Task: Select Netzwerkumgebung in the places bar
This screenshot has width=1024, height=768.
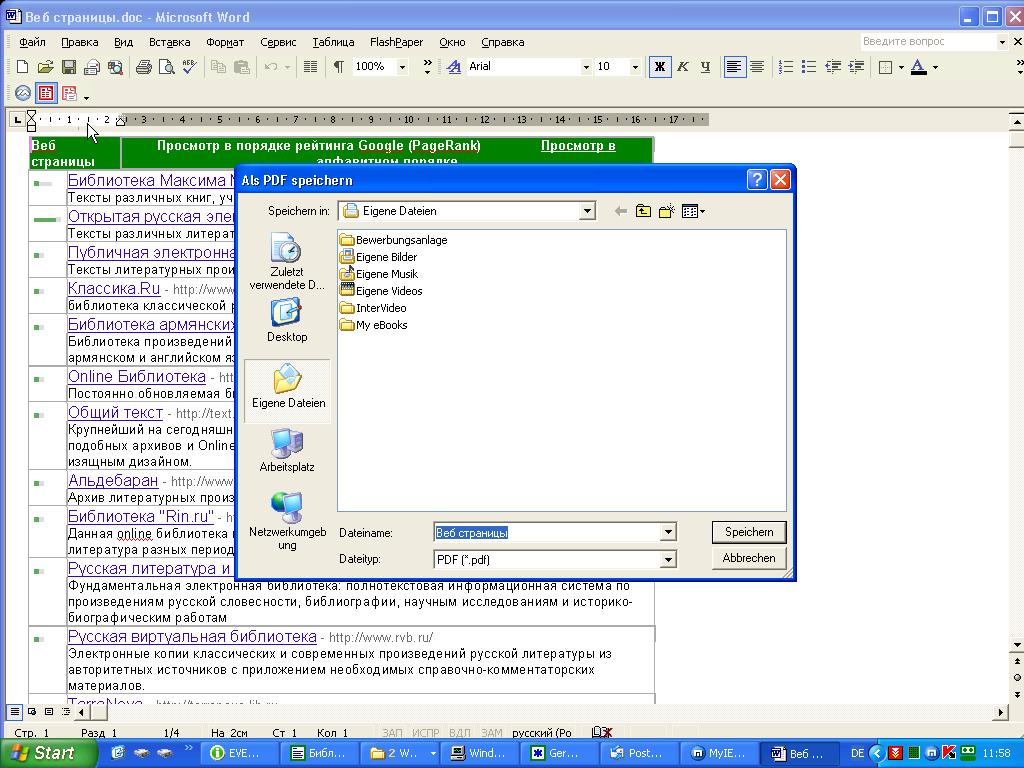Action: click(x=287, y=521)
